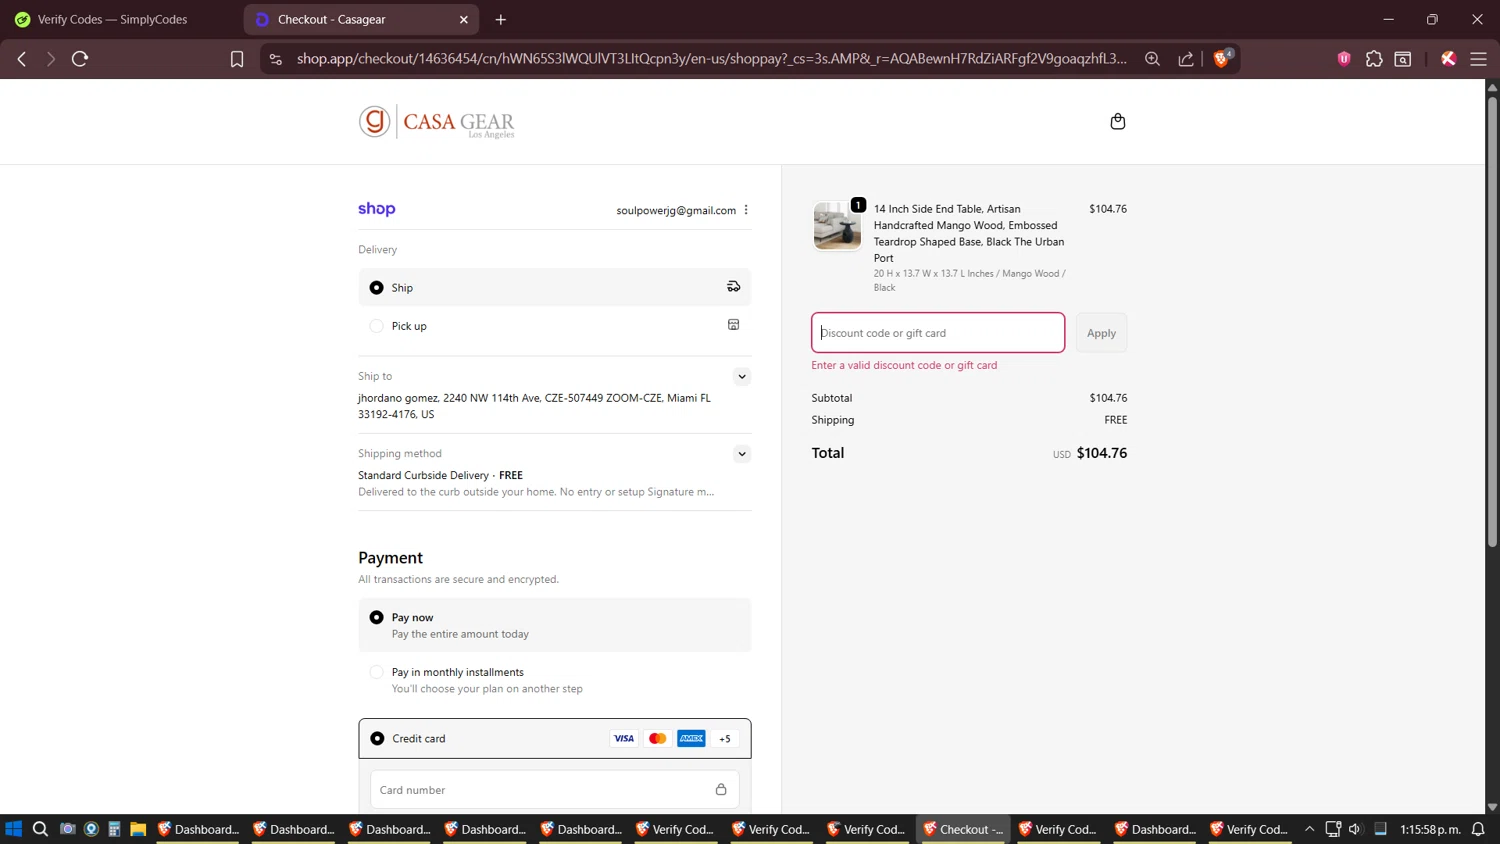Open the Brave VPN shield icon
The width and height of the screenshot is (1500, 844).
1344,59
